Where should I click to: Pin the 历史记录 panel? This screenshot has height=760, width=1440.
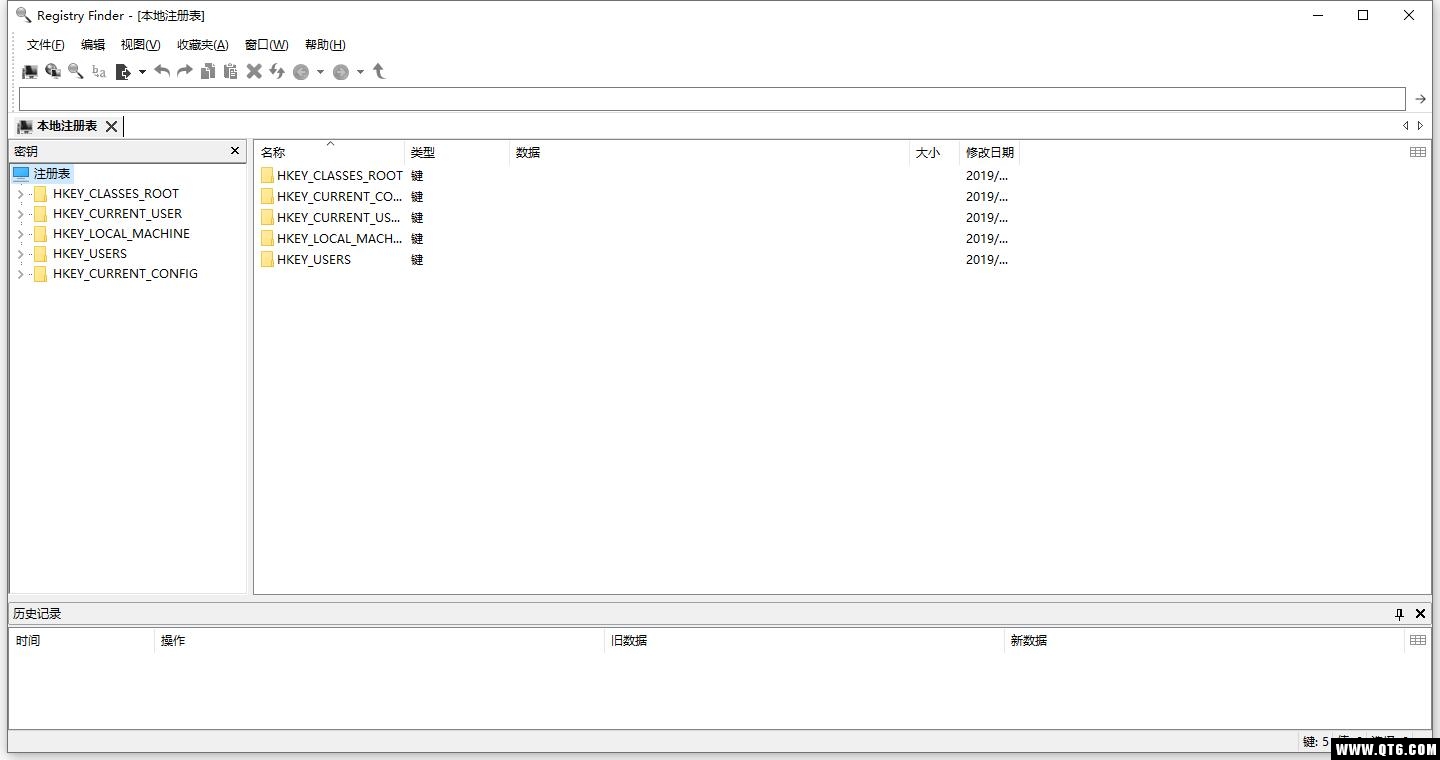pyautogui.click(x=1399, y=614)
